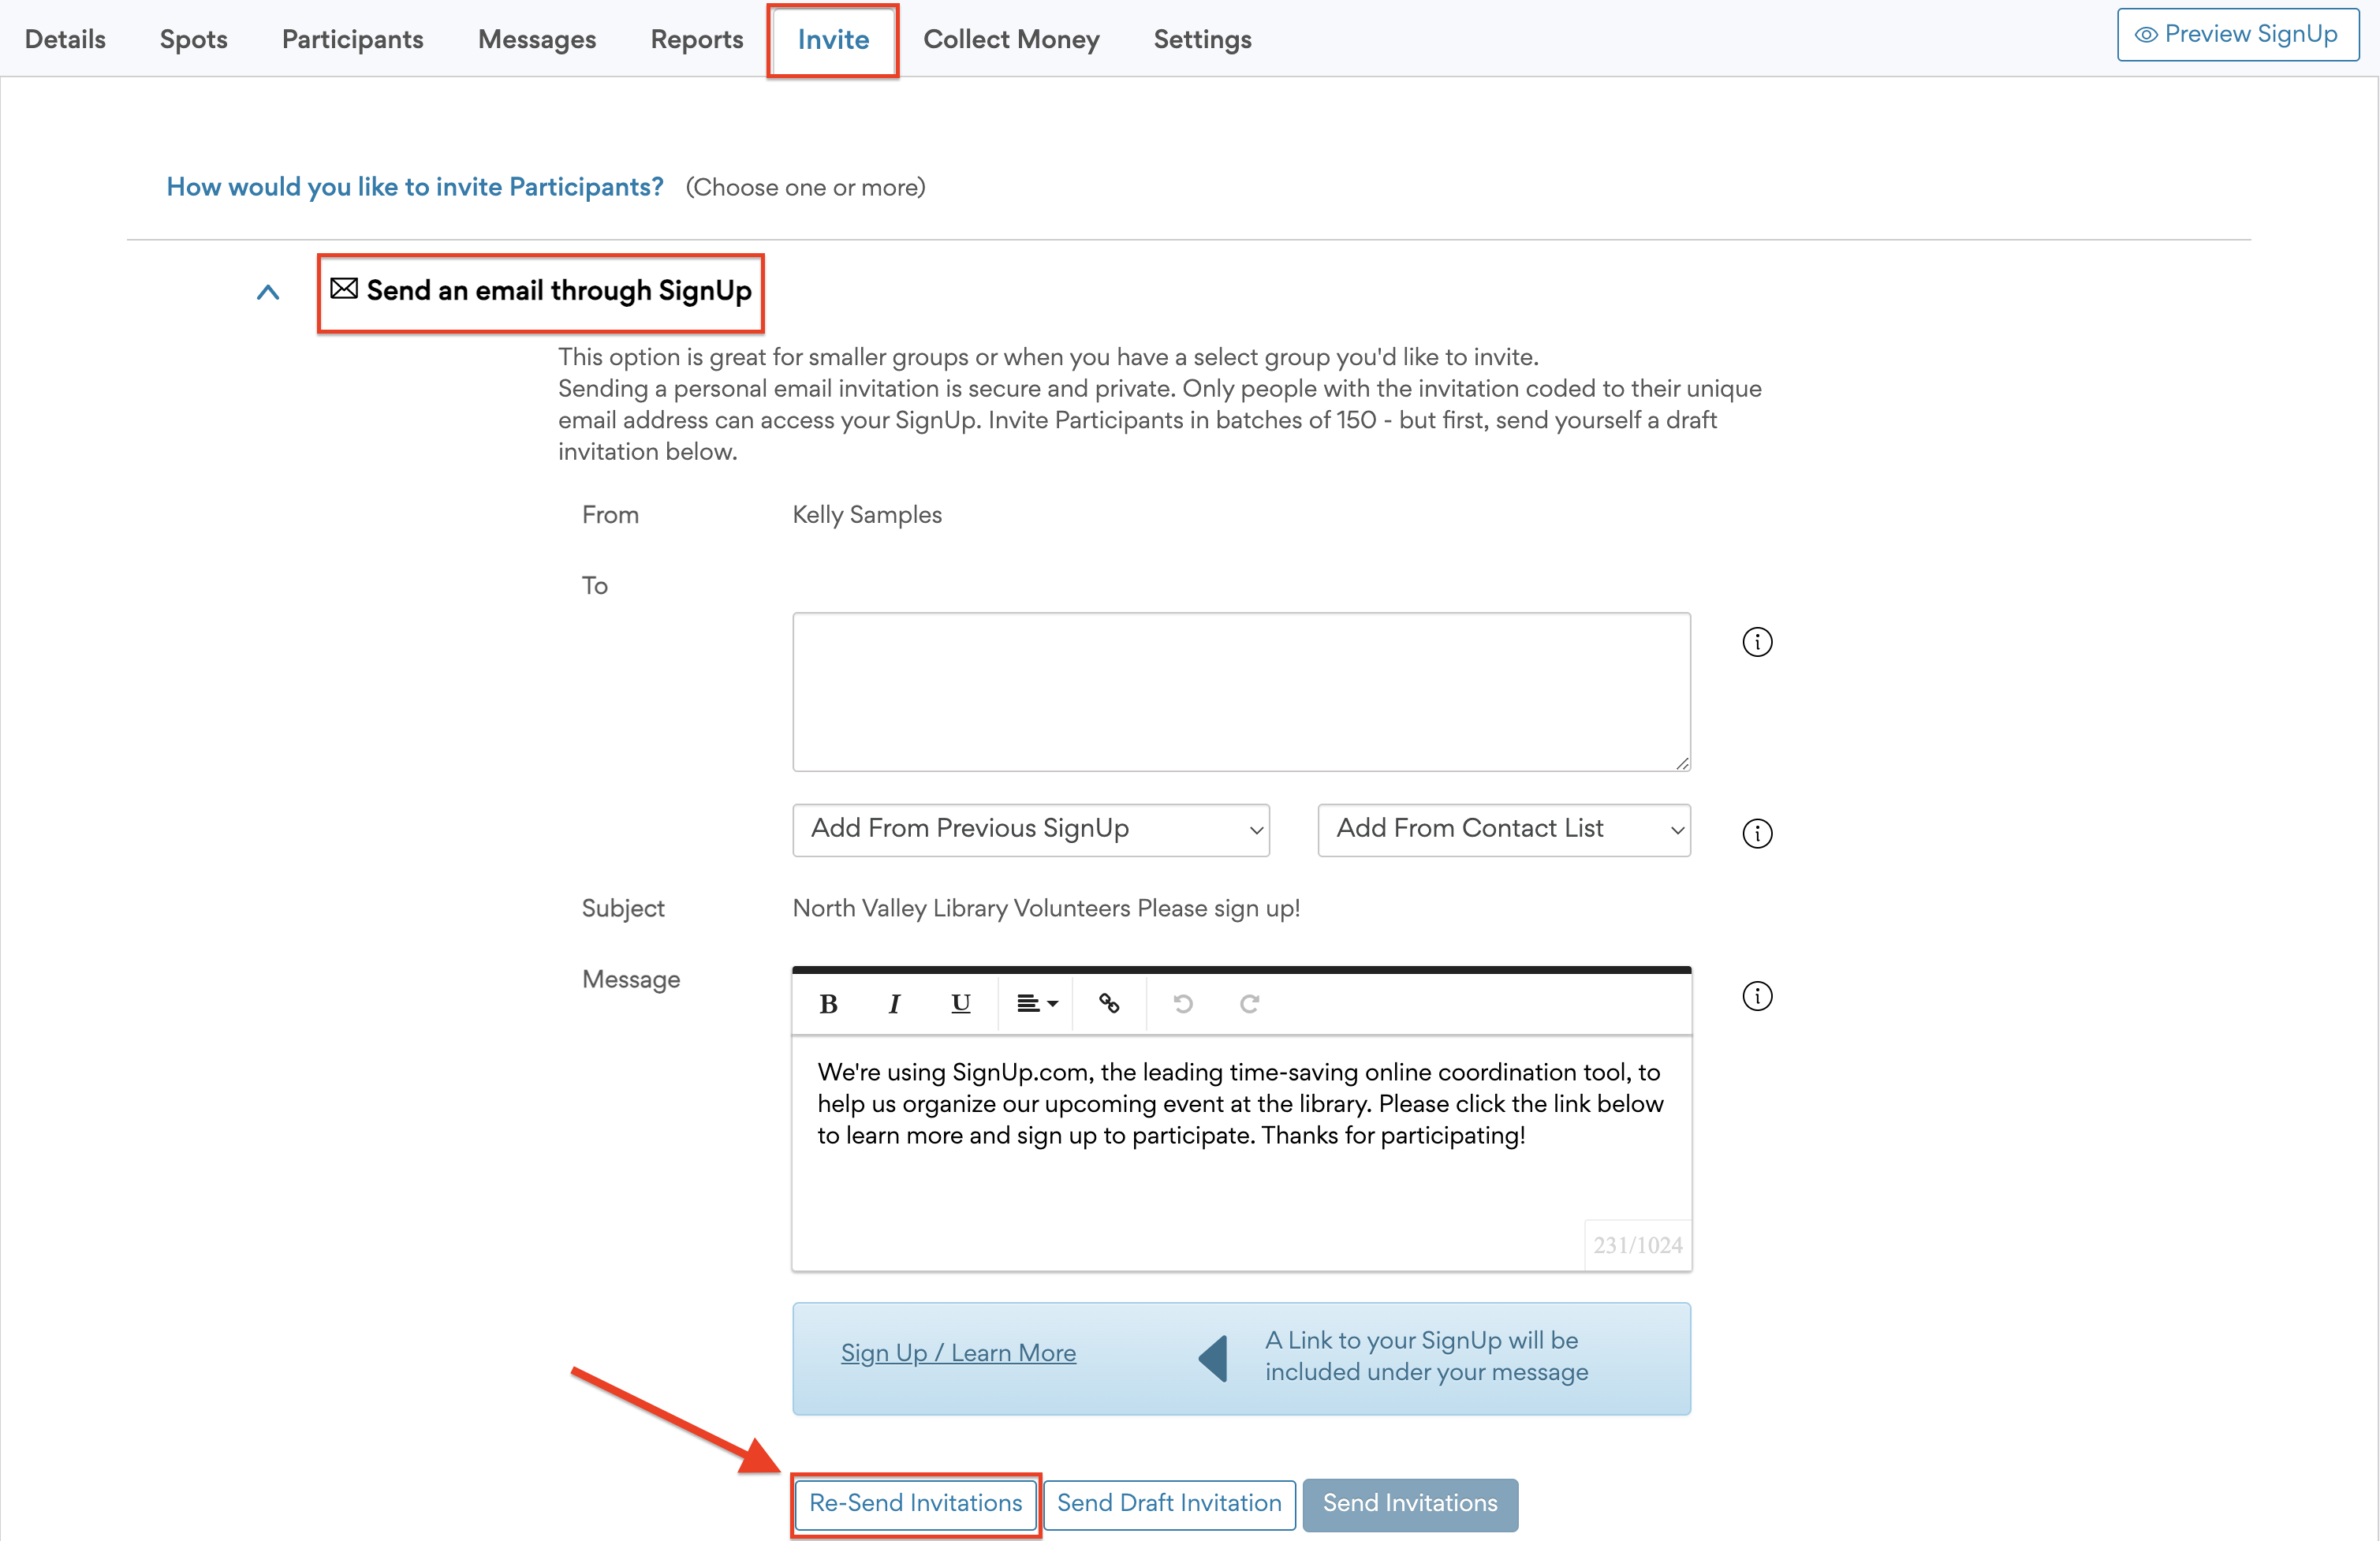Switch to the Details tab
This screenshot has height=1541, width=2380.
(65, 39)
